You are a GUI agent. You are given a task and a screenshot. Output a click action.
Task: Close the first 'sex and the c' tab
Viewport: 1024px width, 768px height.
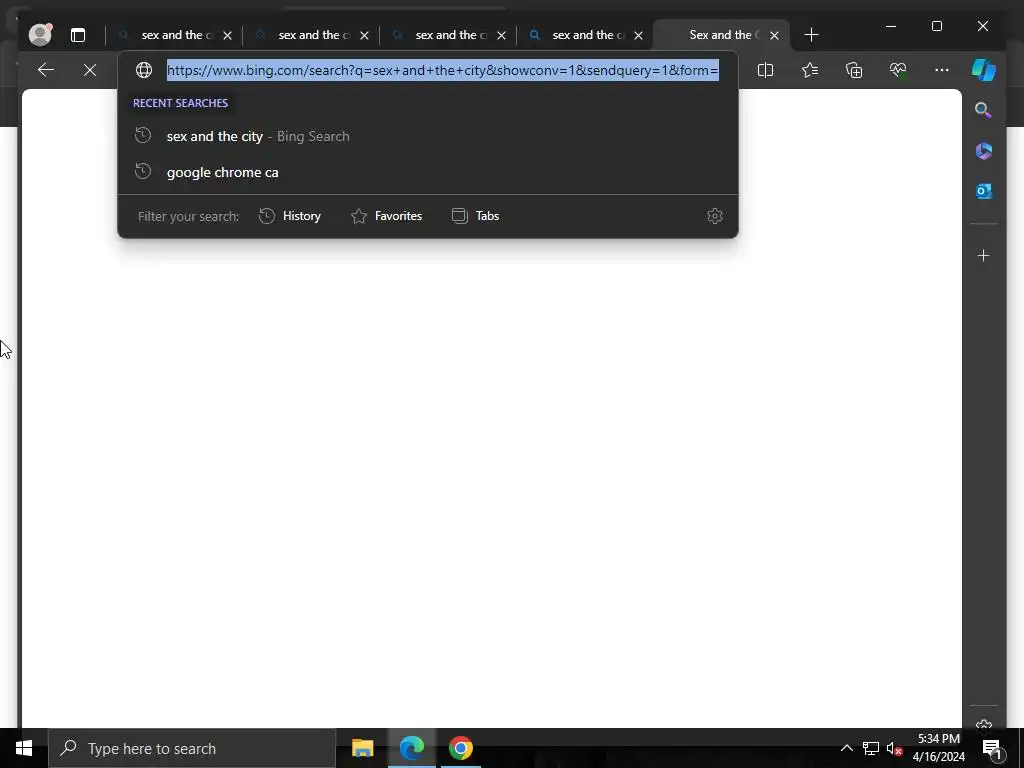pos(227,36)
